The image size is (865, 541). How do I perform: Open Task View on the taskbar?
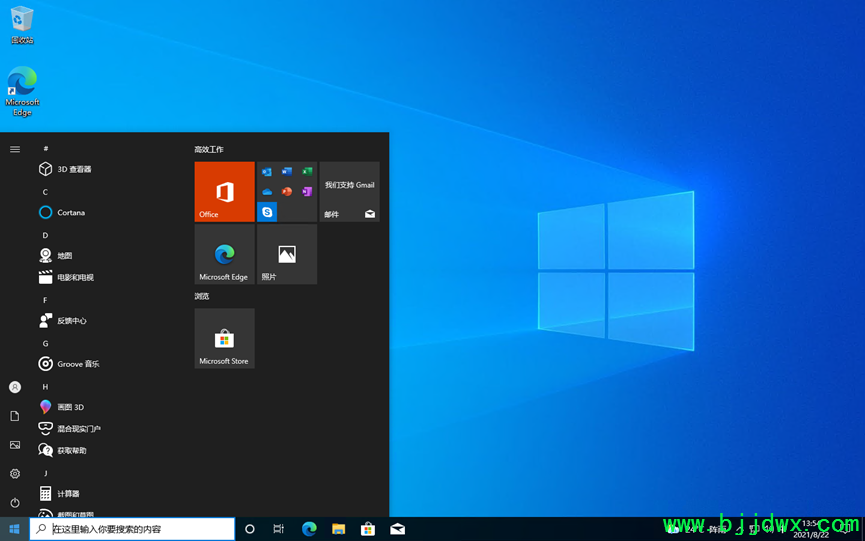point(279,529)
